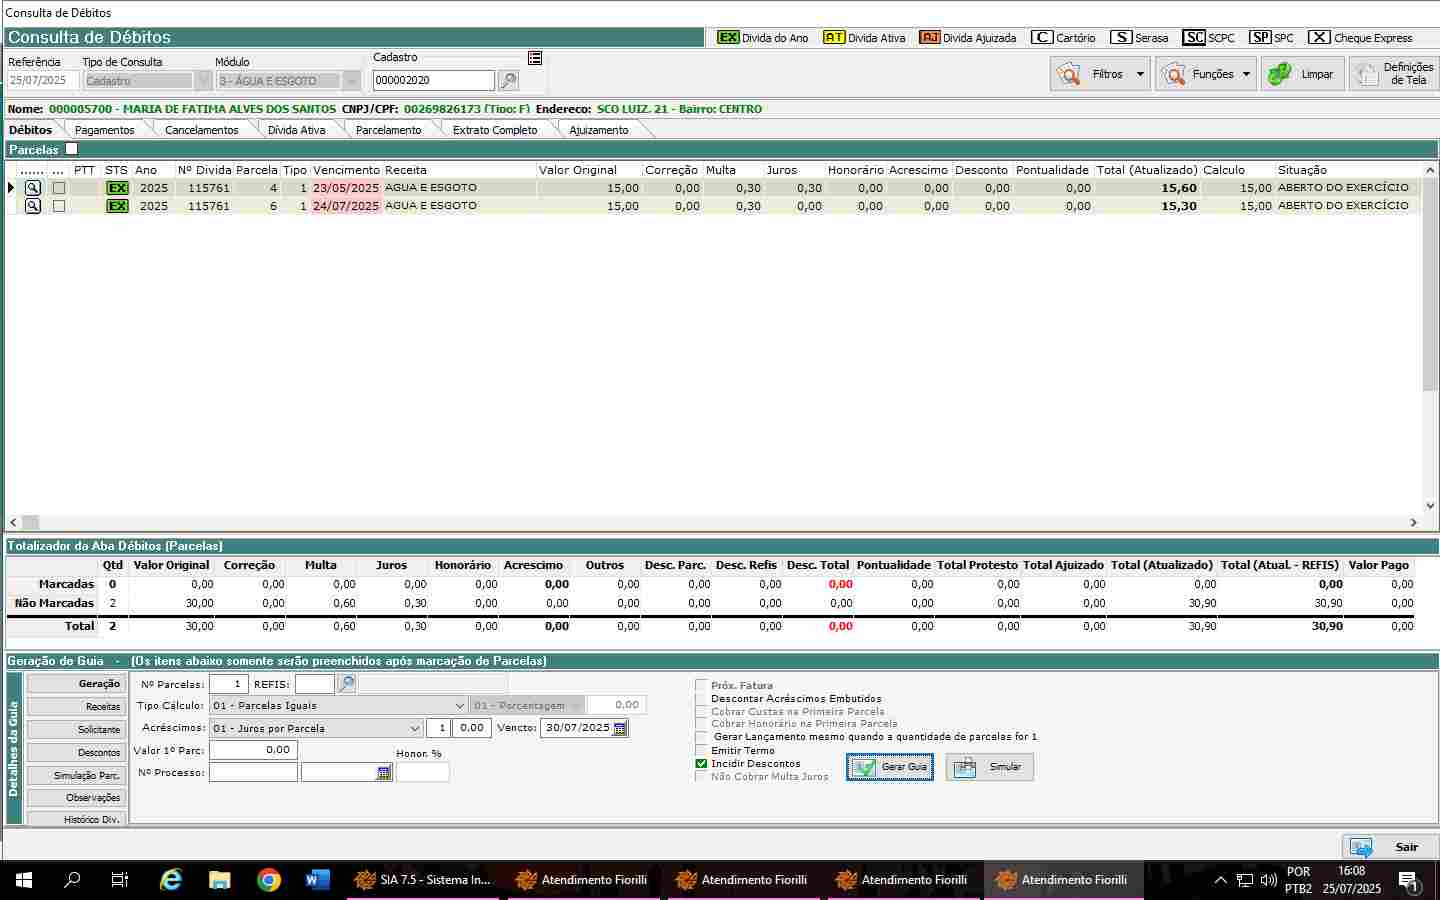1440x900 pixels.
Task: Toggle the Parcelas select-all checkbox
Action: click(71, 149)
